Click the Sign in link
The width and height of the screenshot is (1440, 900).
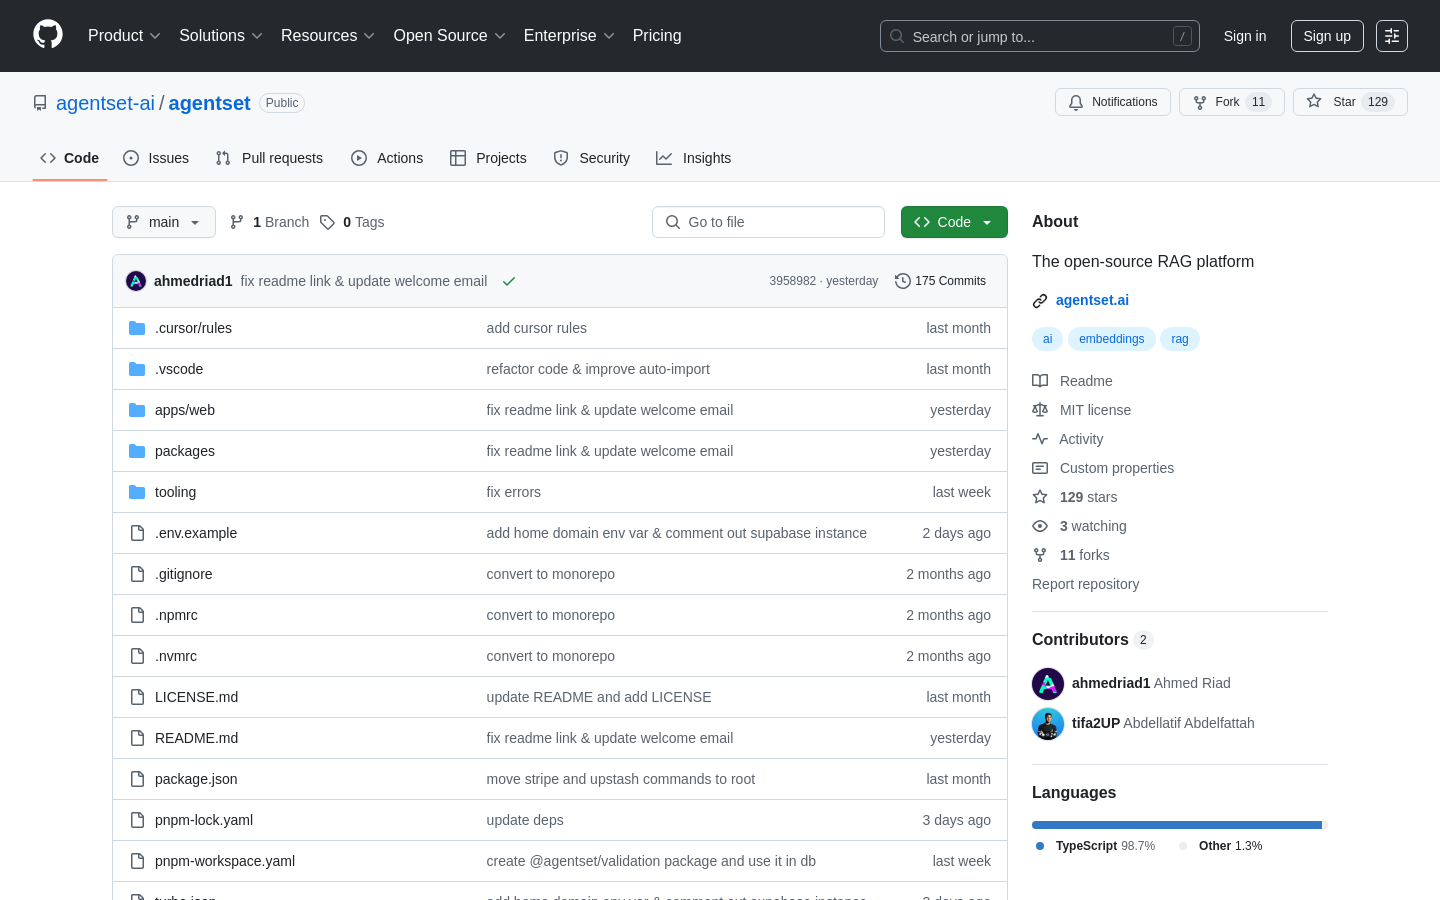(x=1245, y=36)
